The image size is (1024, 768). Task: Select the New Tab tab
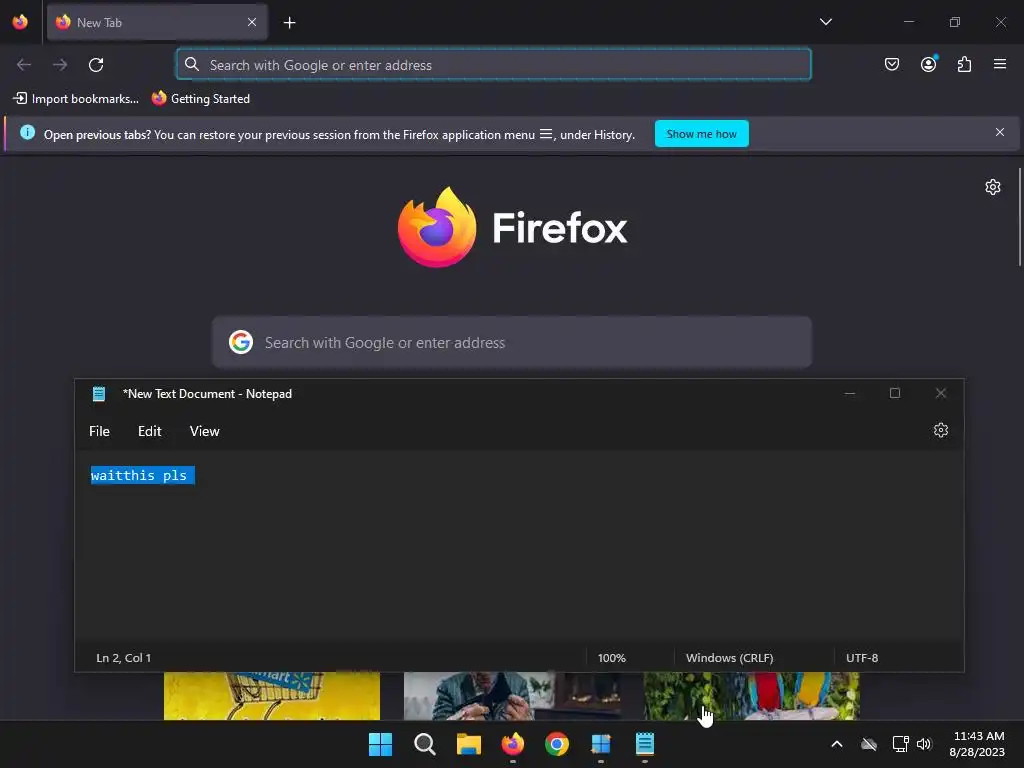click(157, 22)
